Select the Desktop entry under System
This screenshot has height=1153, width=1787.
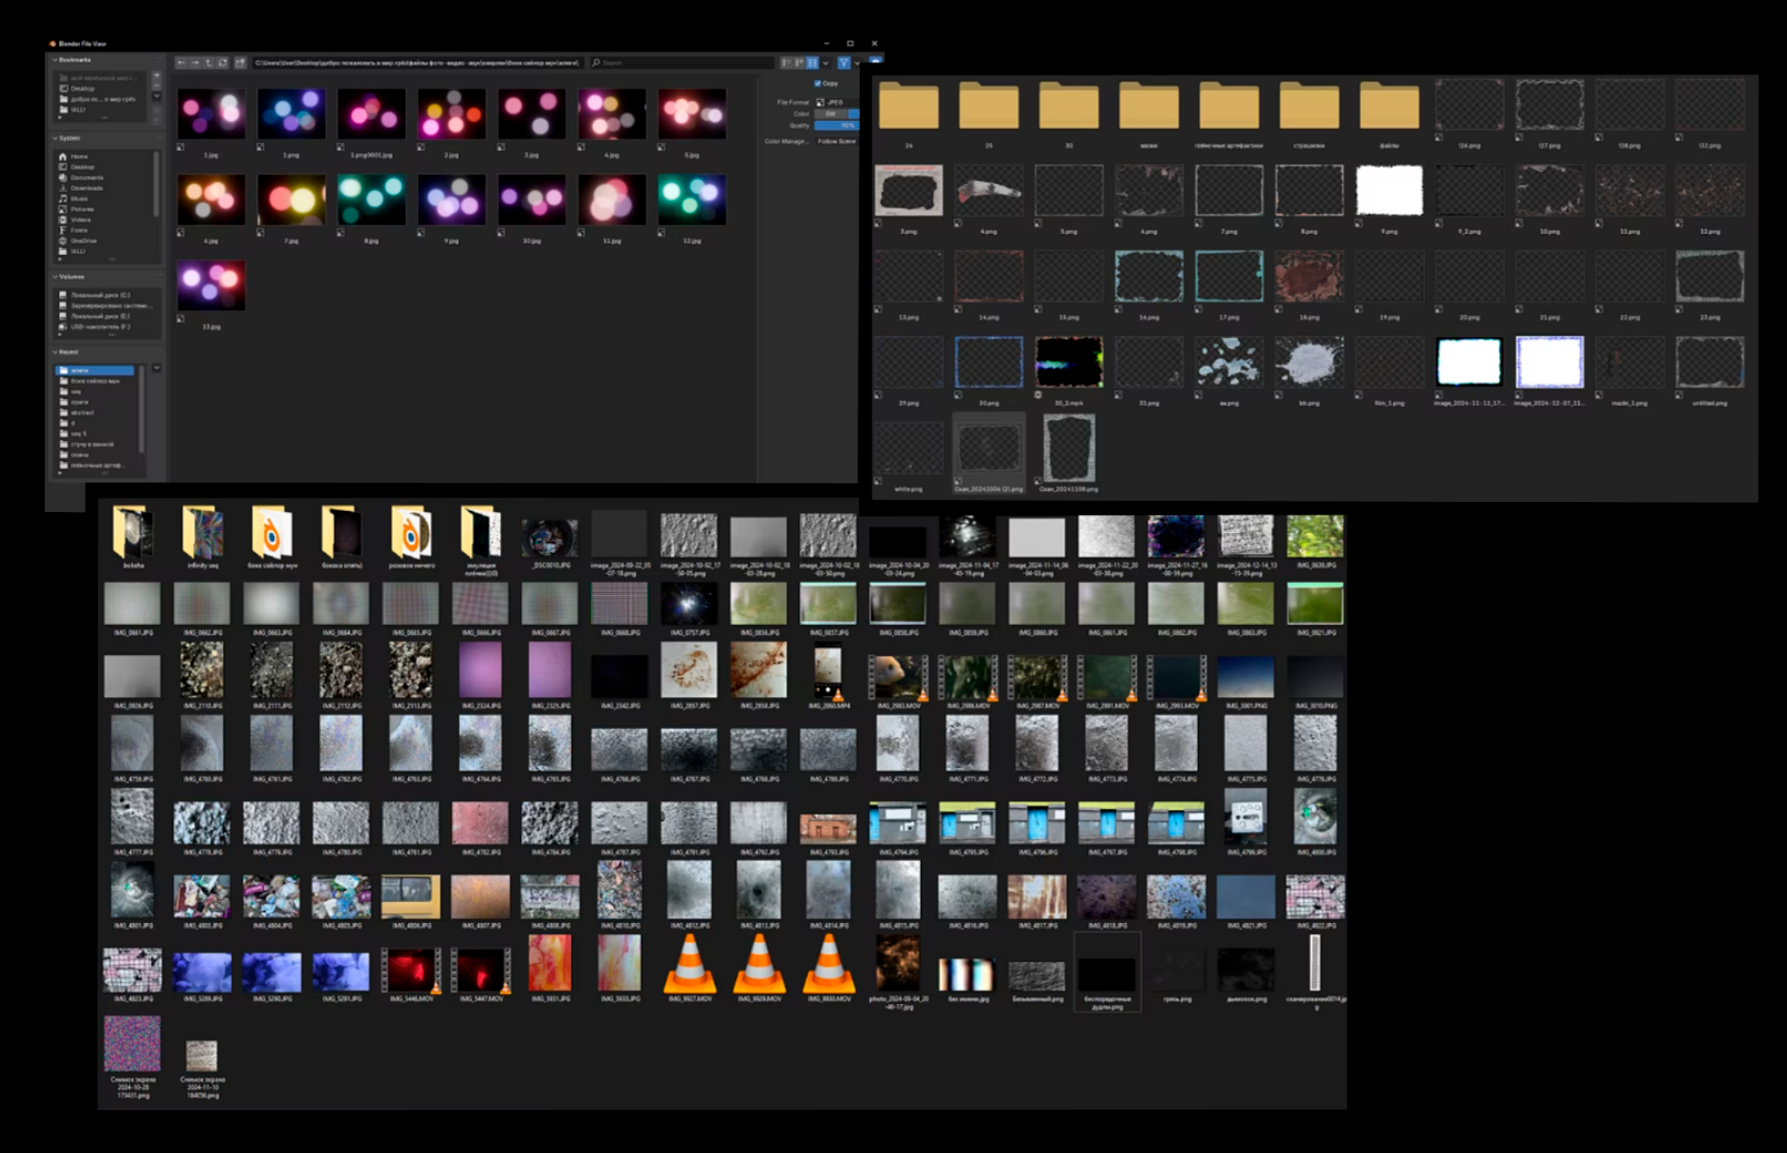click(x=82, y=167)
